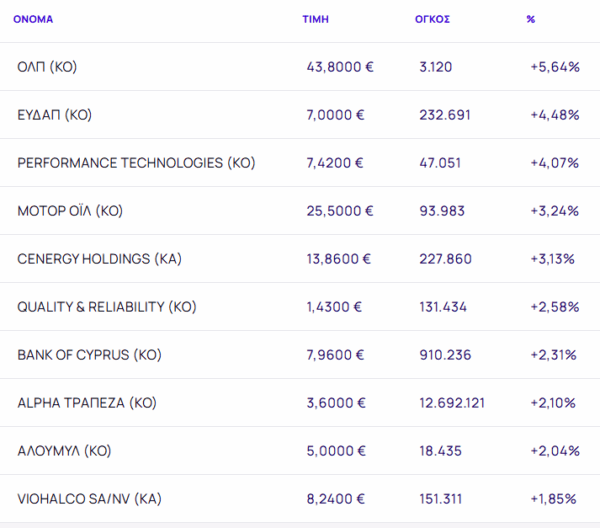Open CENERGY HOLDINGS (ΚΑ) stock
Viewport: 600px width, 528px height.
click(99, 259)
